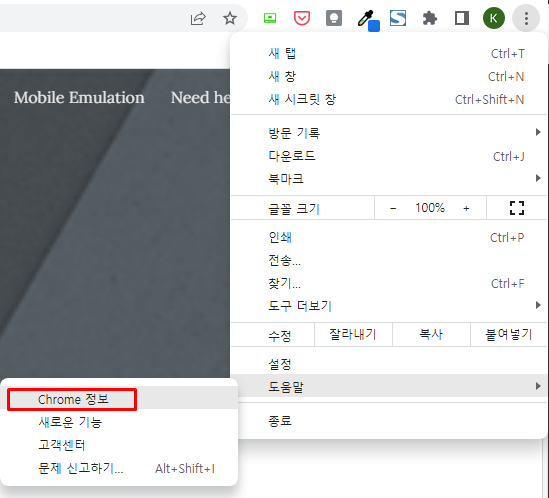Viewport: 549px width, 498px height.
Task: Expand the 방문 기록 submenu
Action: (x=389, y=133)
